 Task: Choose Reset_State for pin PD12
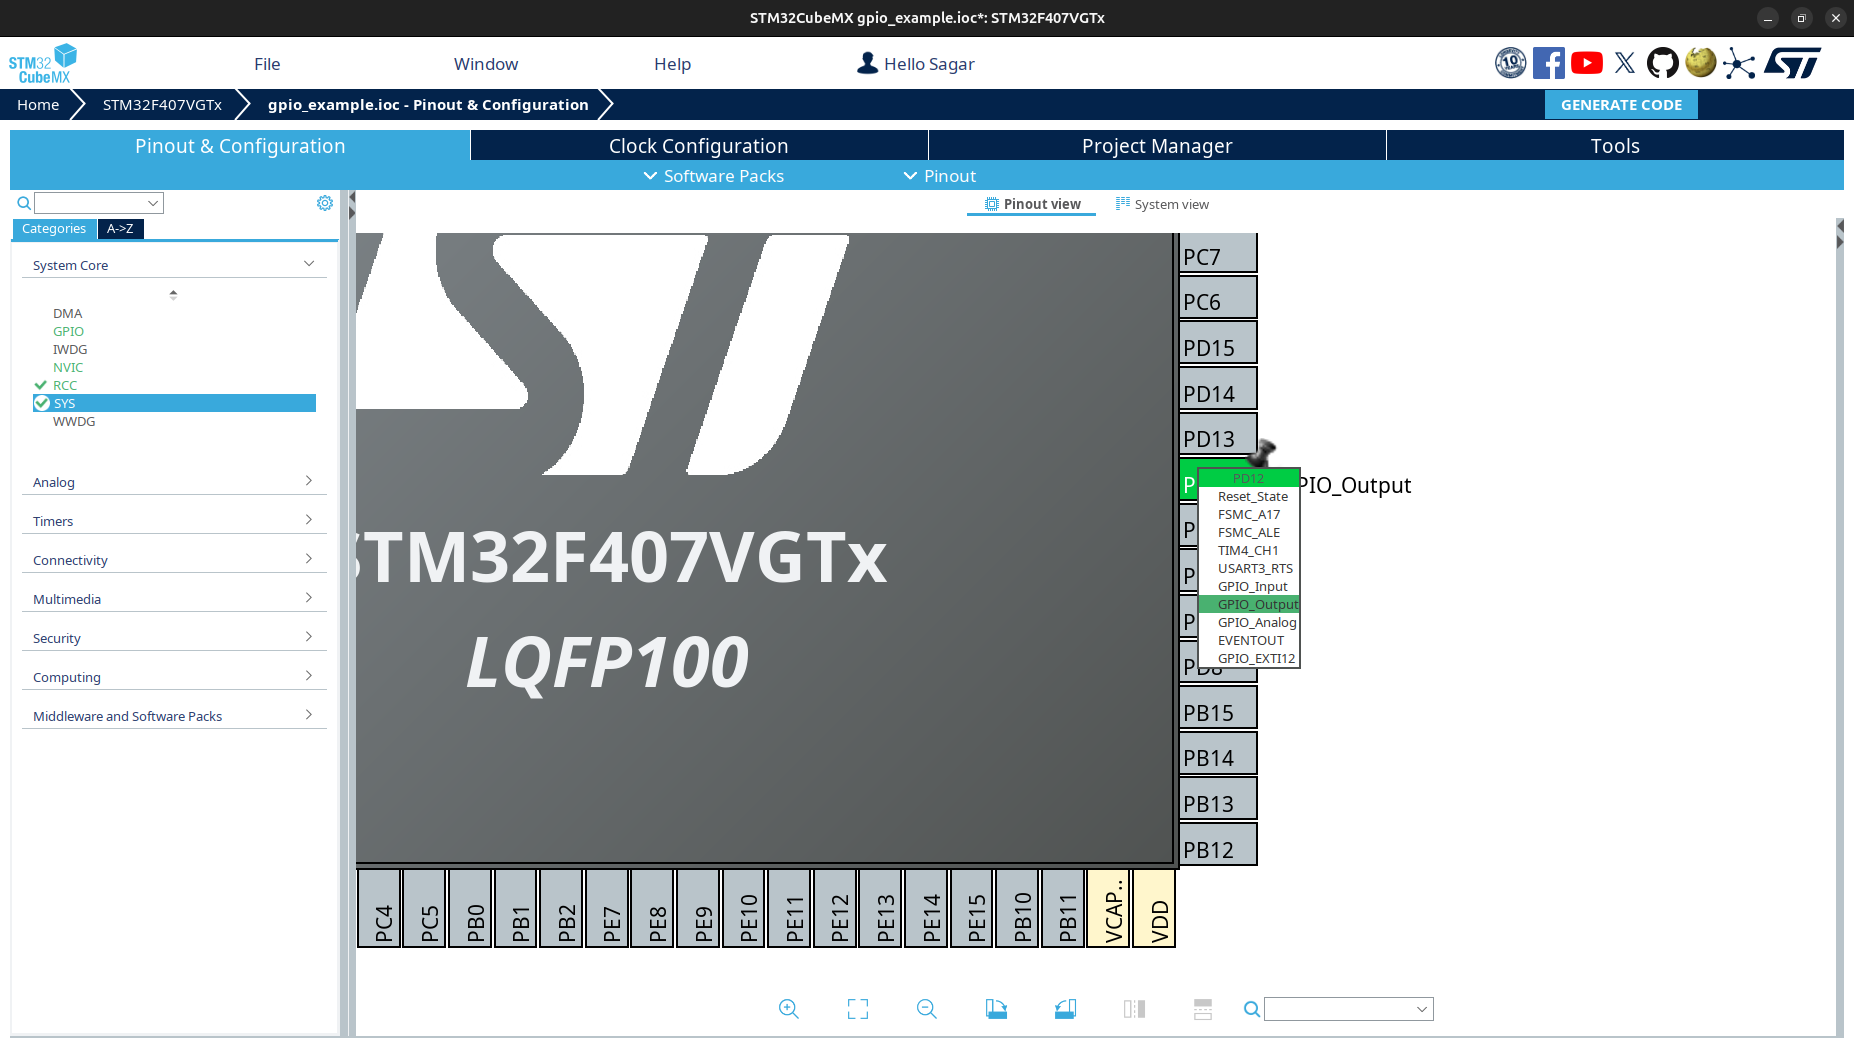point(1250,496)
